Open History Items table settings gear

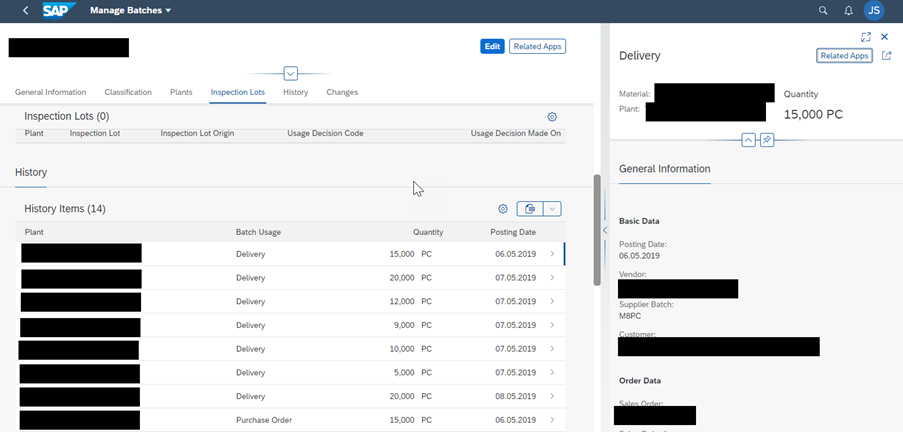pos(503,209)
